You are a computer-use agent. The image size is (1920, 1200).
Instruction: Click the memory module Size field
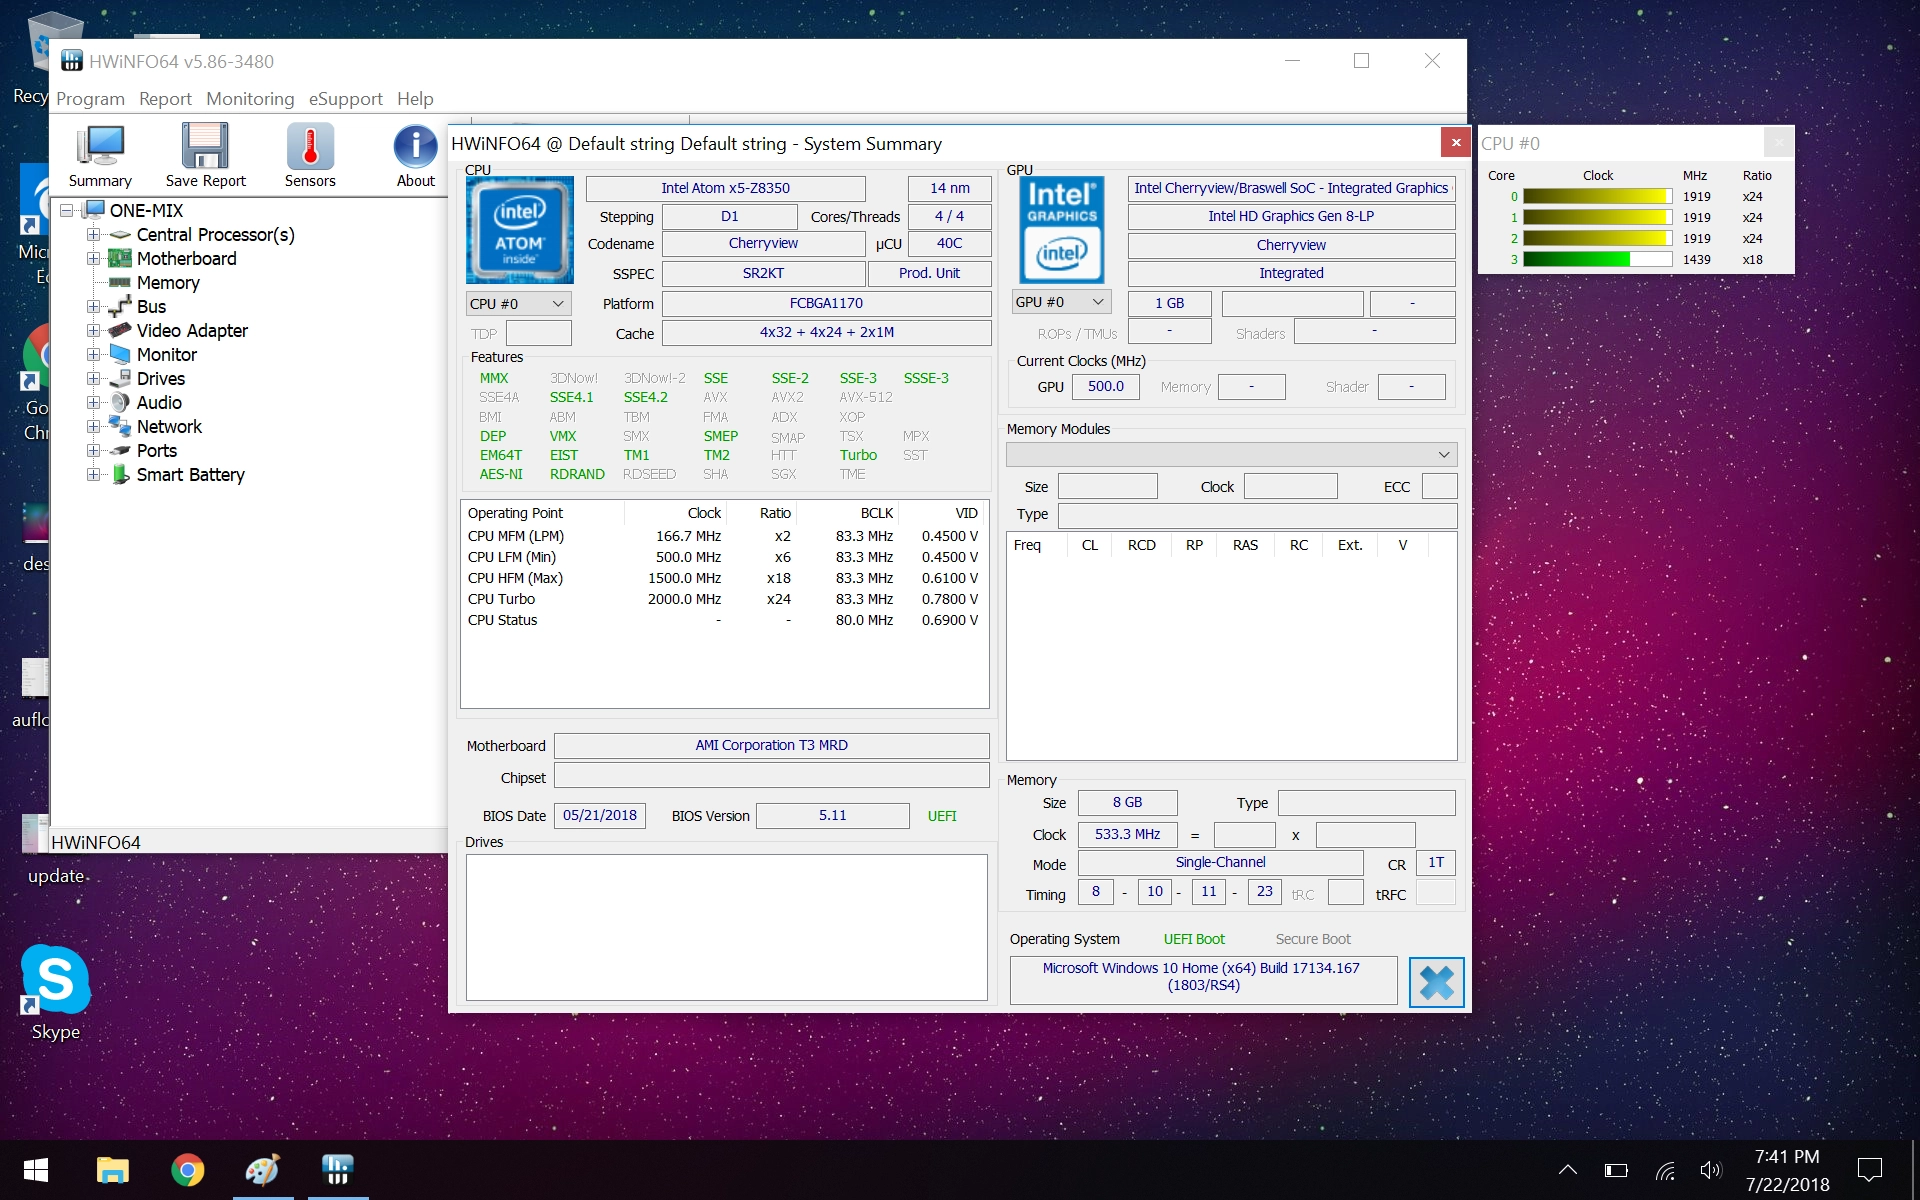(x=1107, y=487)
